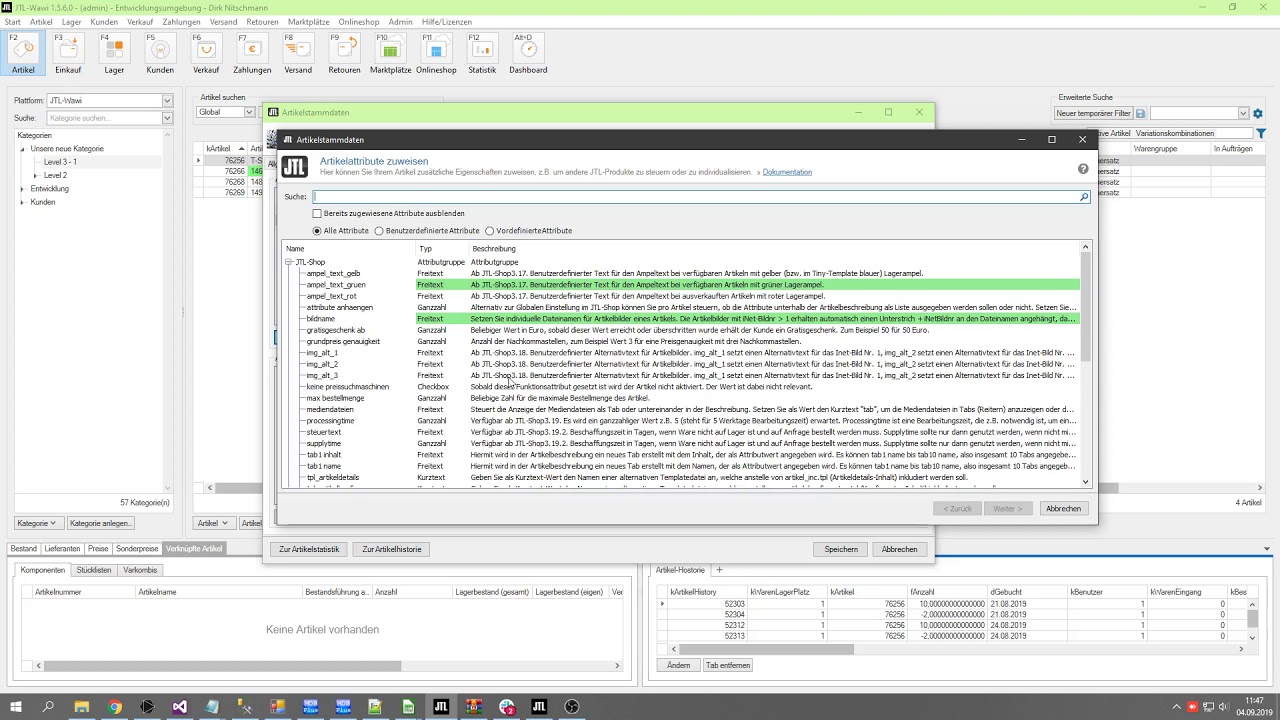The width and height of the screenshot is (1280, 720).
Task: Click the save filter floppy disk icon
Action: coord(1140,113)
